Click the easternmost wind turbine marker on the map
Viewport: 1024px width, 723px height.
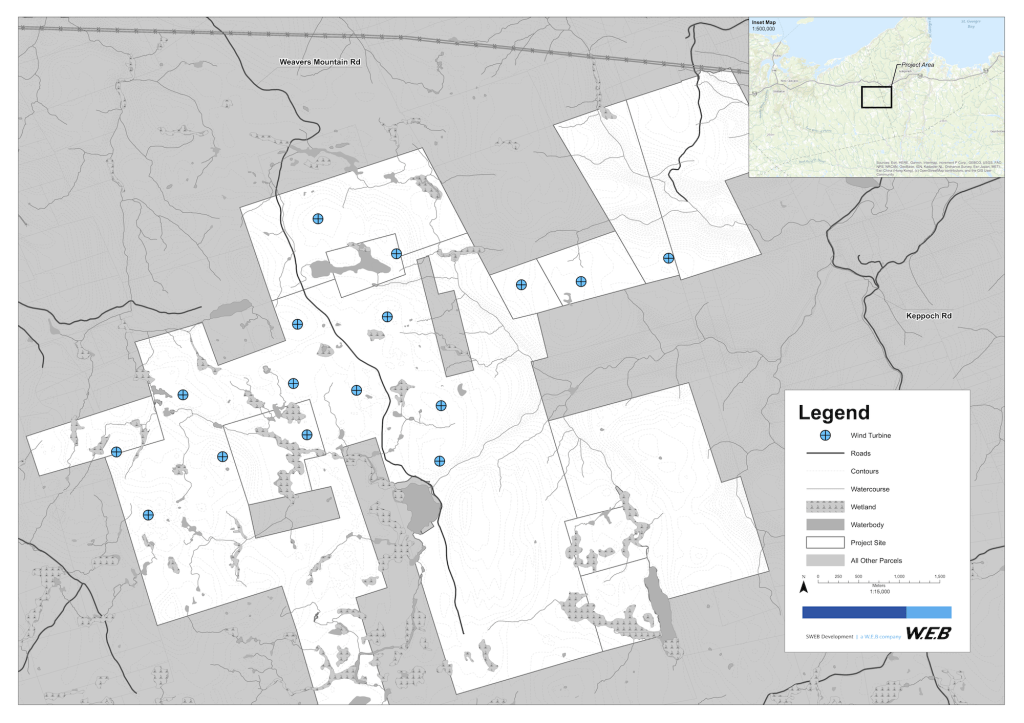tap(668, 258)
